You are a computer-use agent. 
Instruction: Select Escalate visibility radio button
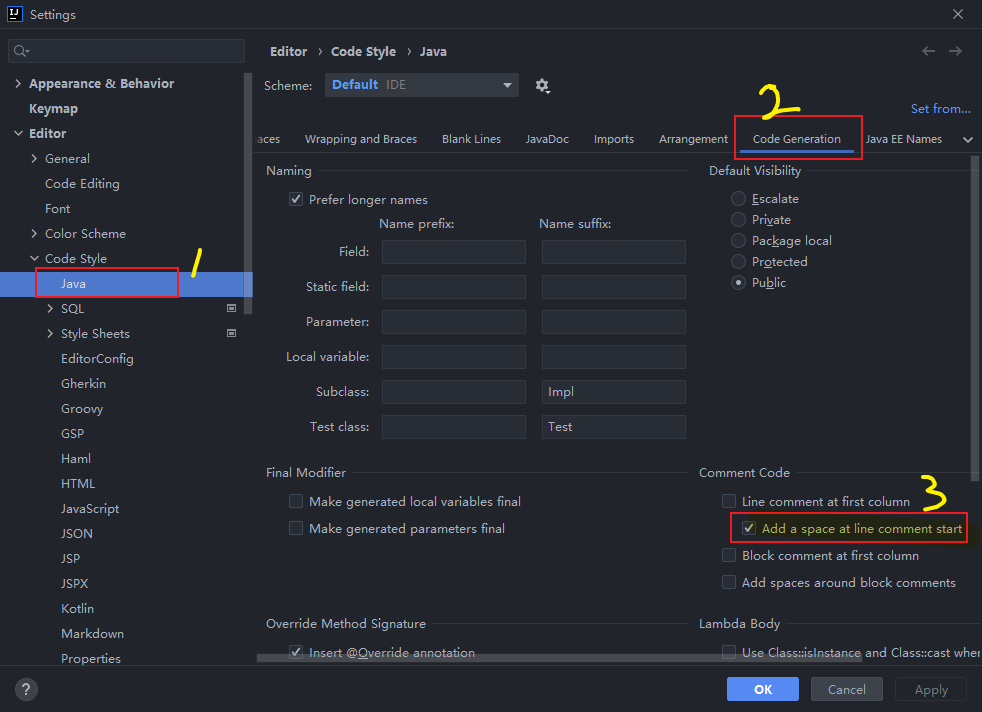click(738, 199)
